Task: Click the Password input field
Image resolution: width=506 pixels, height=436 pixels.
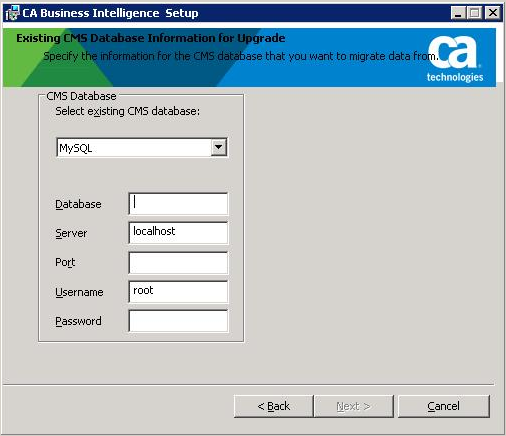Action: (178, 321)
